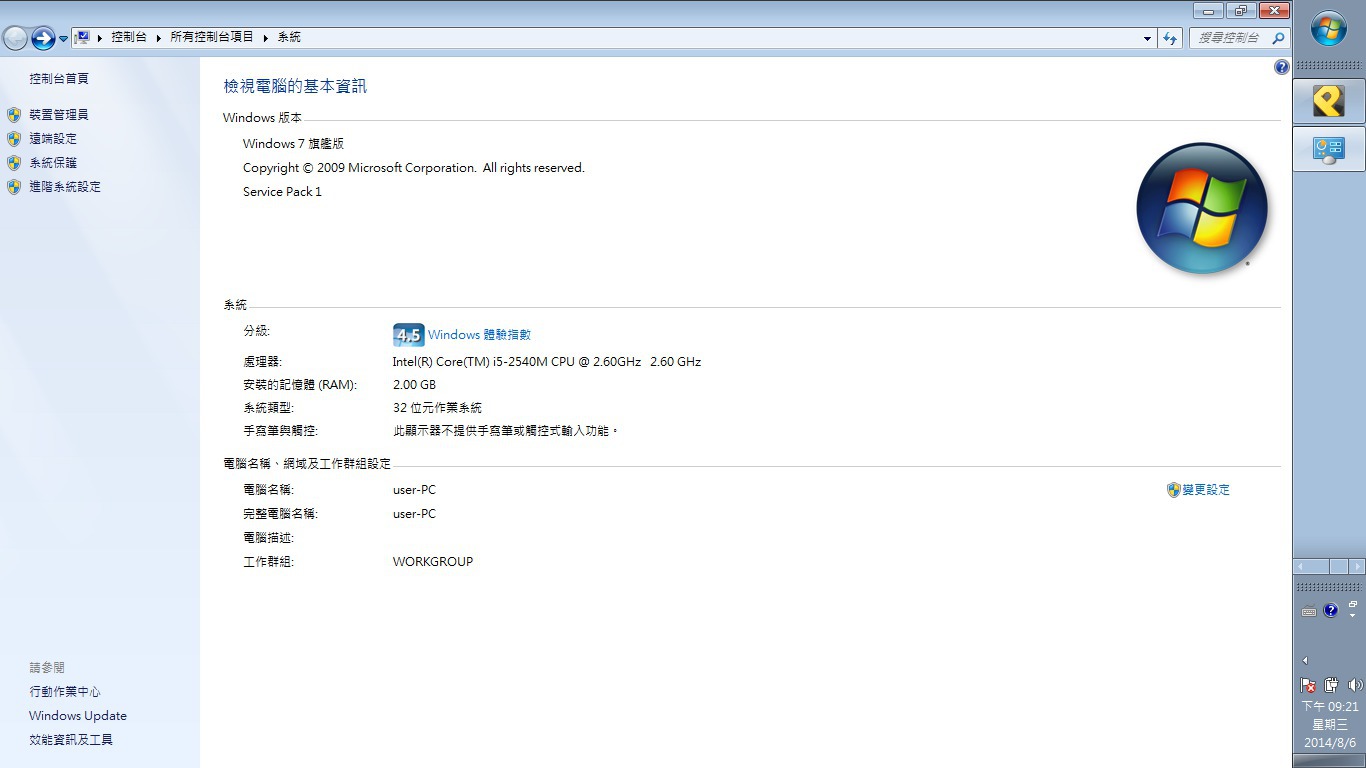Open the keyboard input method icon

(x=1309, y=611)
